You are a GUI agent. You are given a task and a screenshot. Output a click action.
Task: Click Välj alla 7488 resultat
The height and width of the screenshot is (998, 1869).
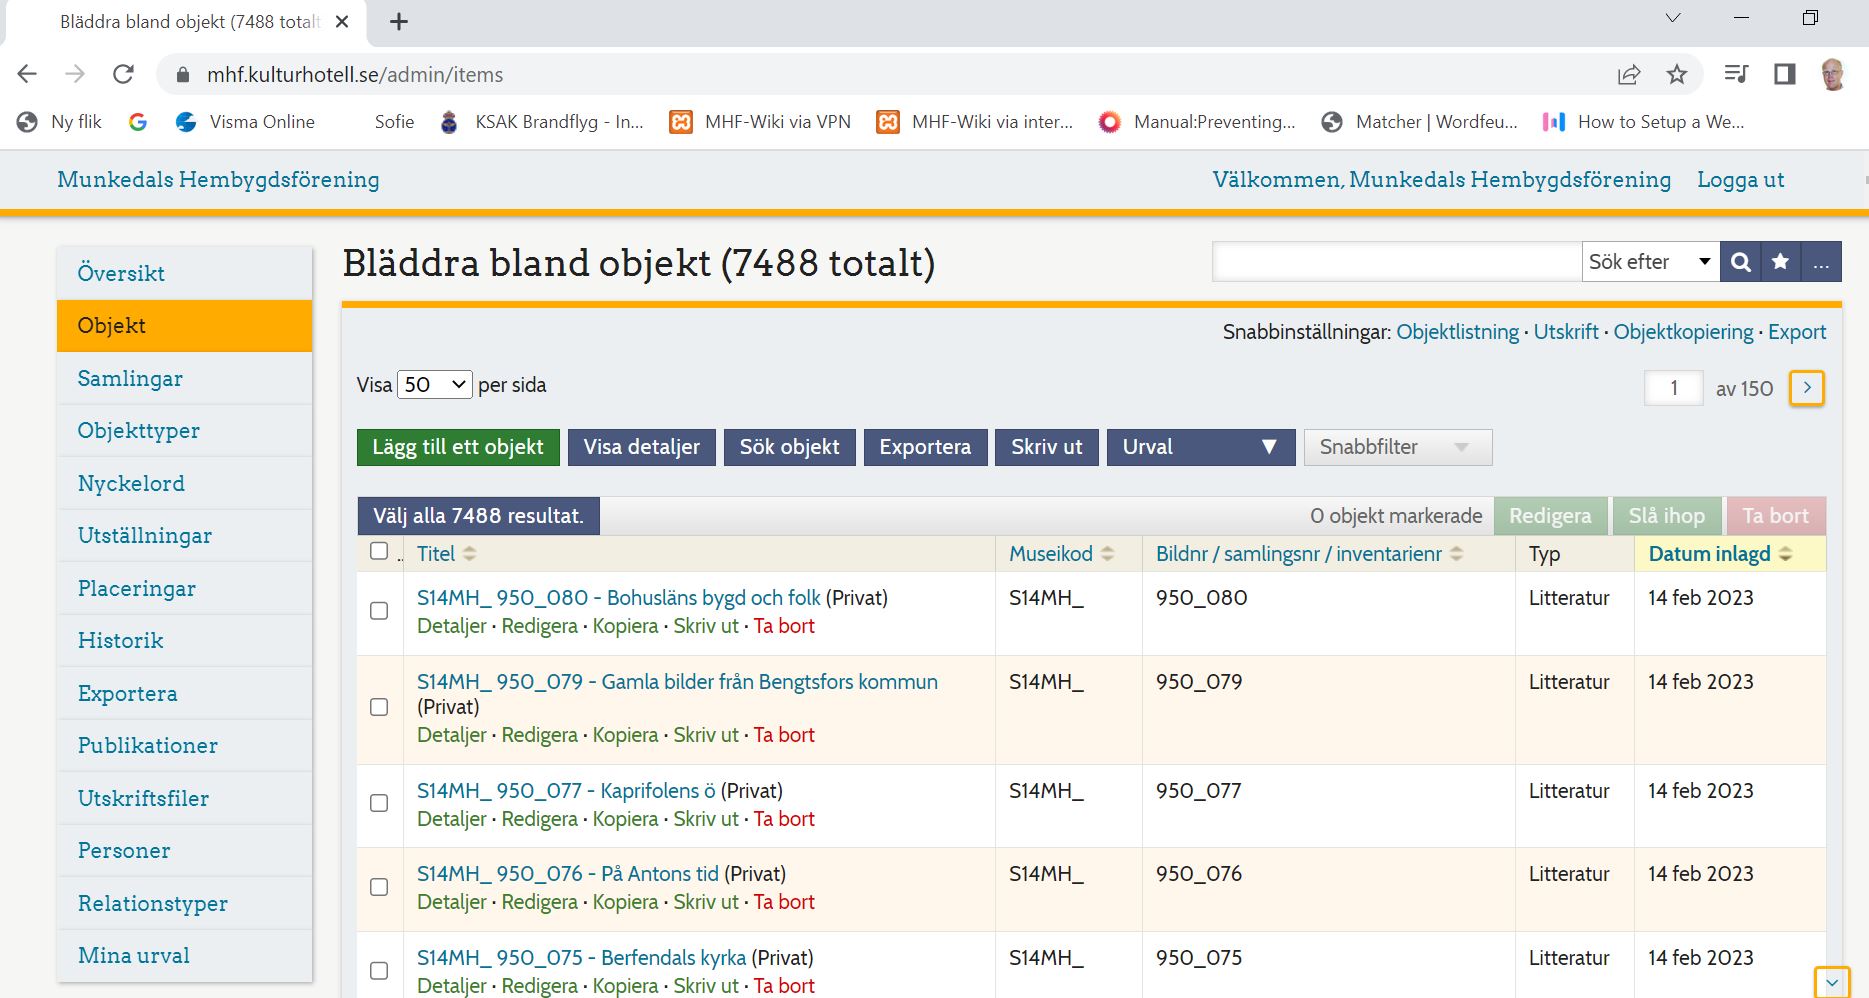[x=479, y=516]
